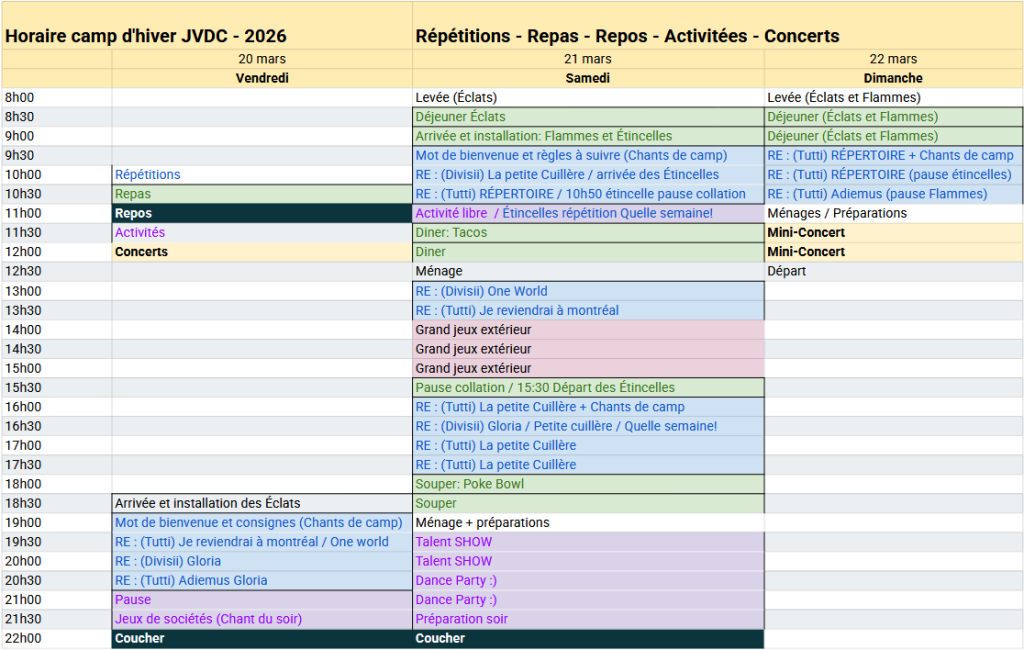The height and width of the screenshot is (650, 1024).
Task: Click the 'Vendredi' column header cell
Action: [261, 78]
